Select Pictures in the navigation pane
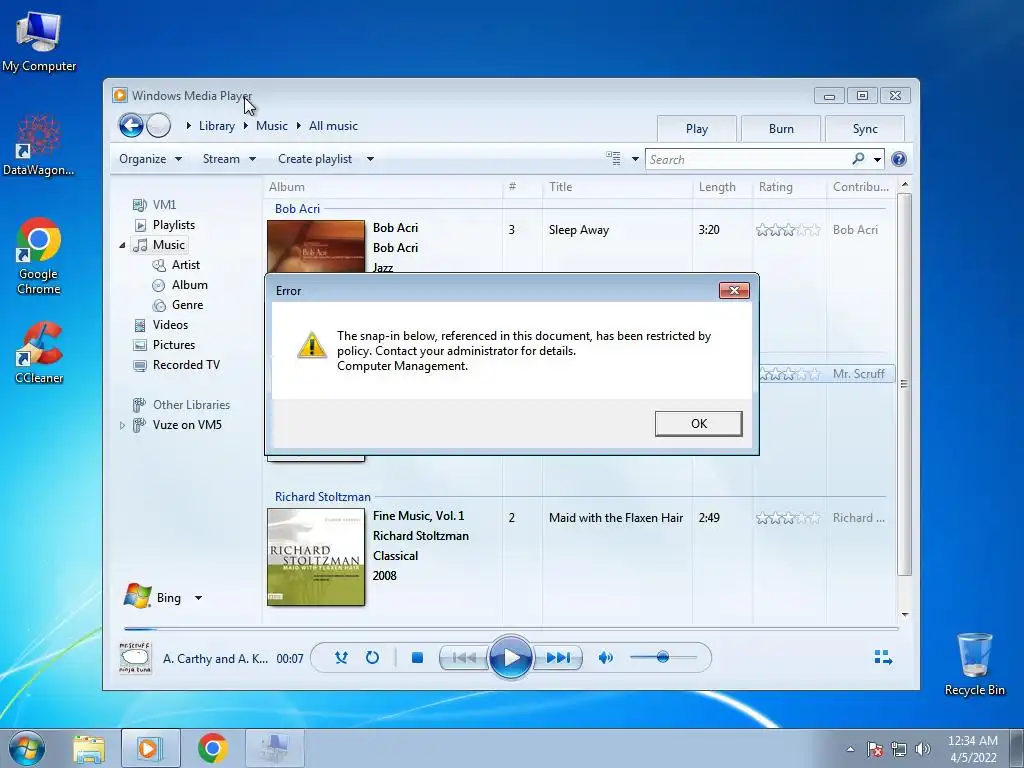Viewport: 1024px width, 768px height. tap(164, 345)
